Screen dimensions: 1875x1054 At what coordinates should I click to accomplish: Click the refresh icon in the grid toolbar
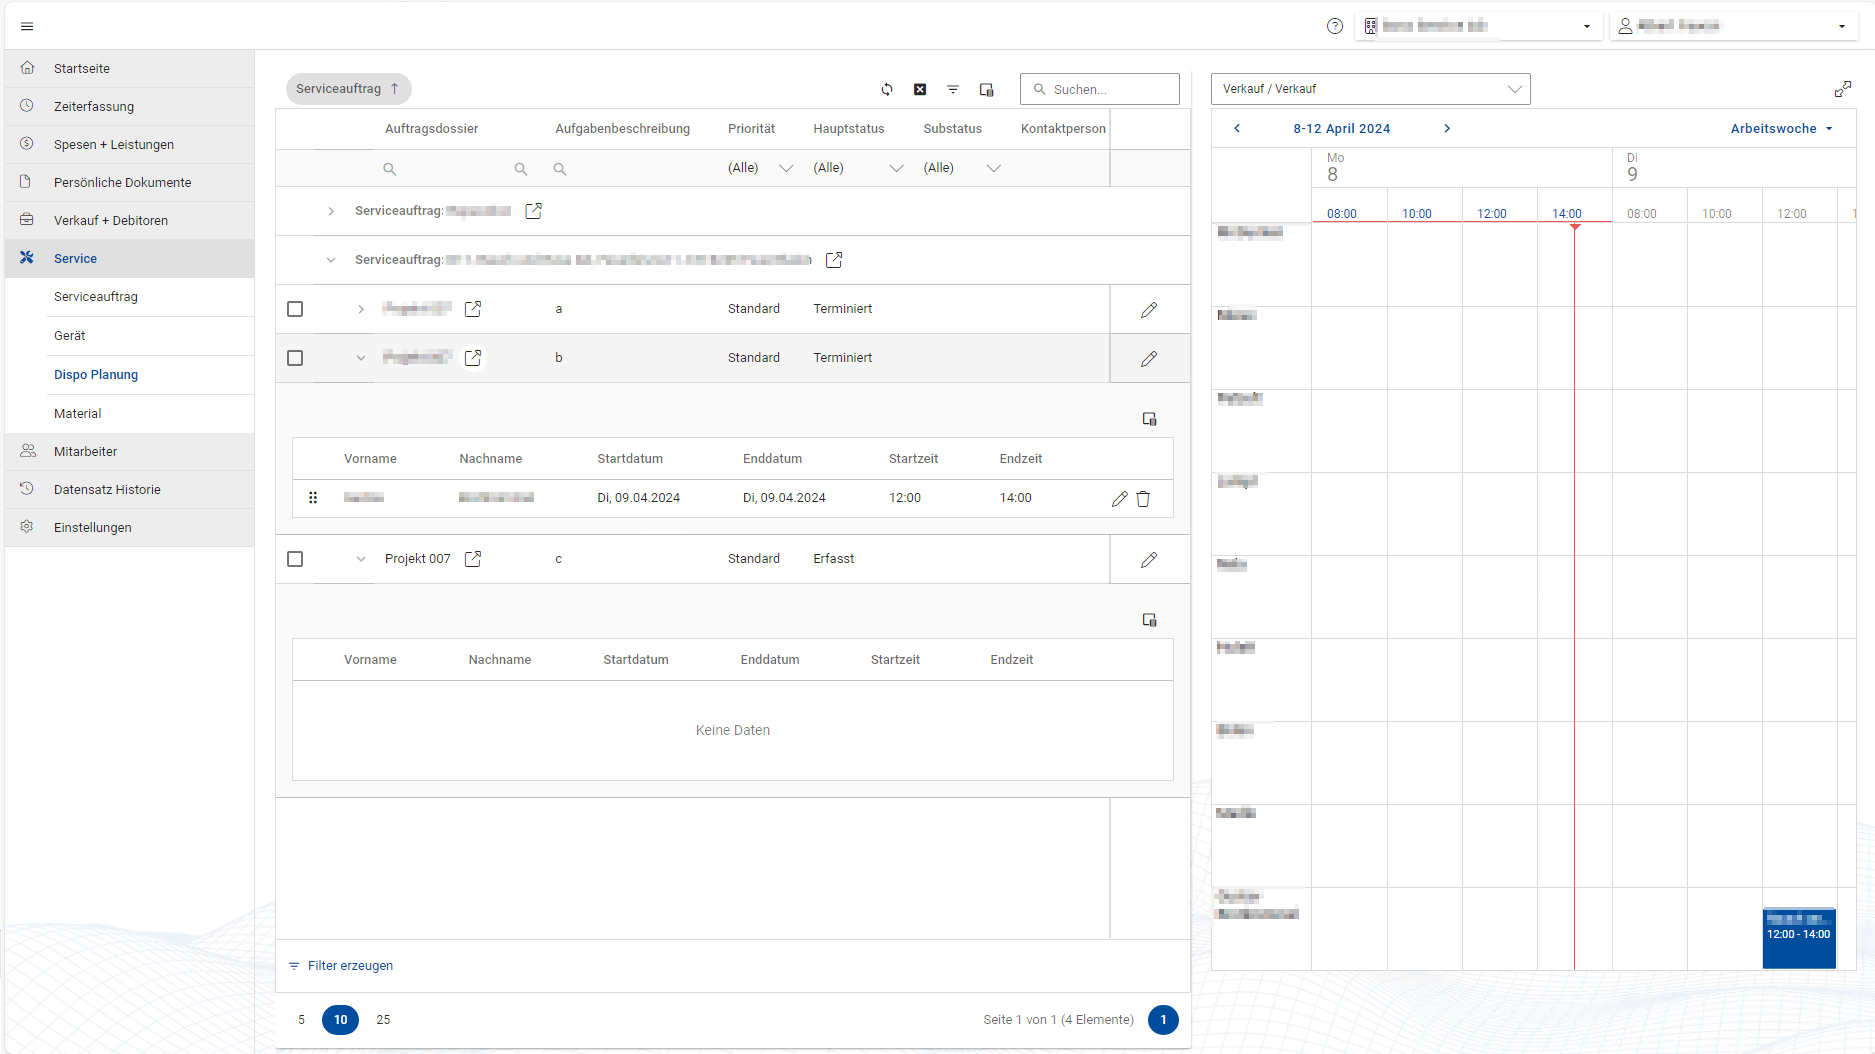click(887, 90)
